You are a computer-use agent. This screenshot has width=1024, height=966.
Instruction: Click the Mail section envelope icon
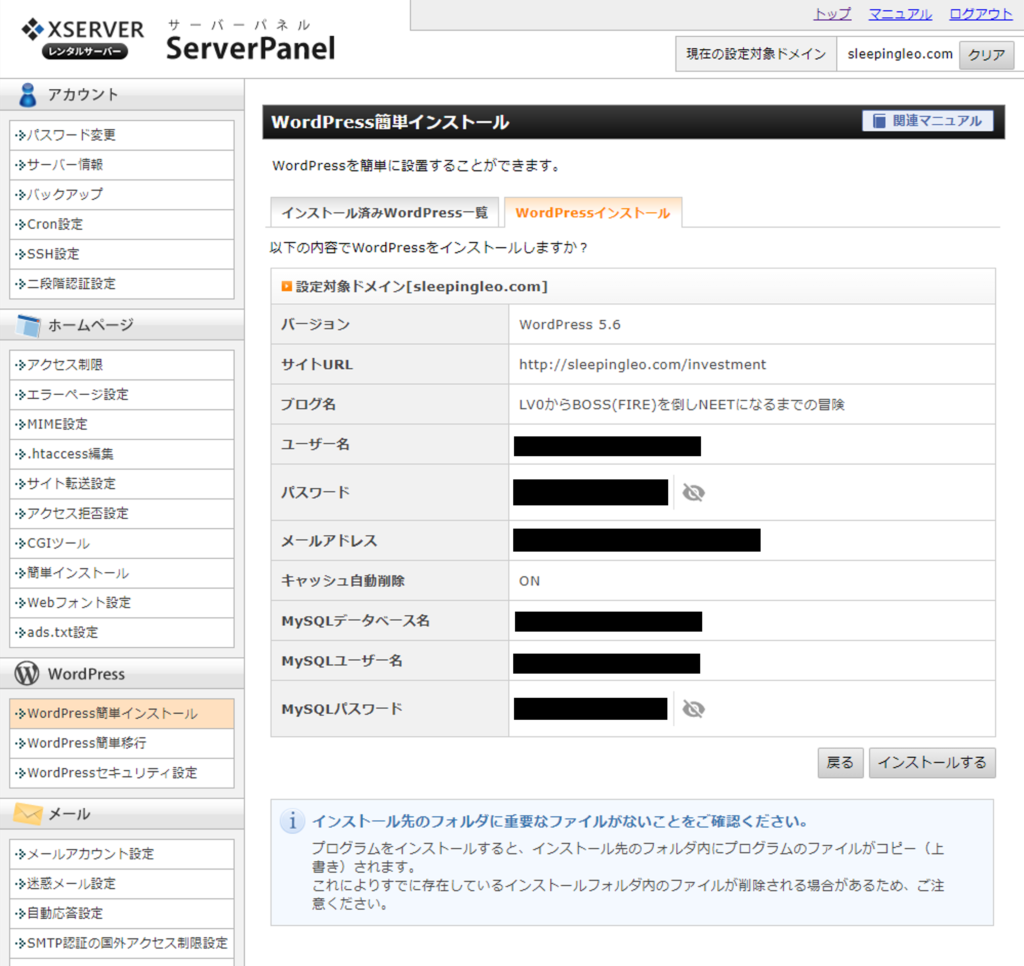[27, 813]
